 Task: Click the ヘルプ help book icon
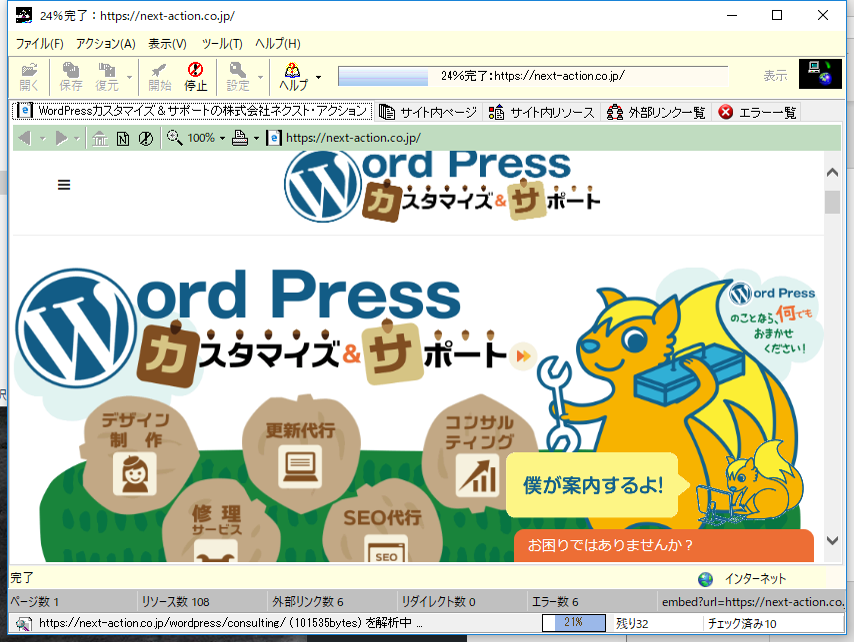[x=293, y=77]
